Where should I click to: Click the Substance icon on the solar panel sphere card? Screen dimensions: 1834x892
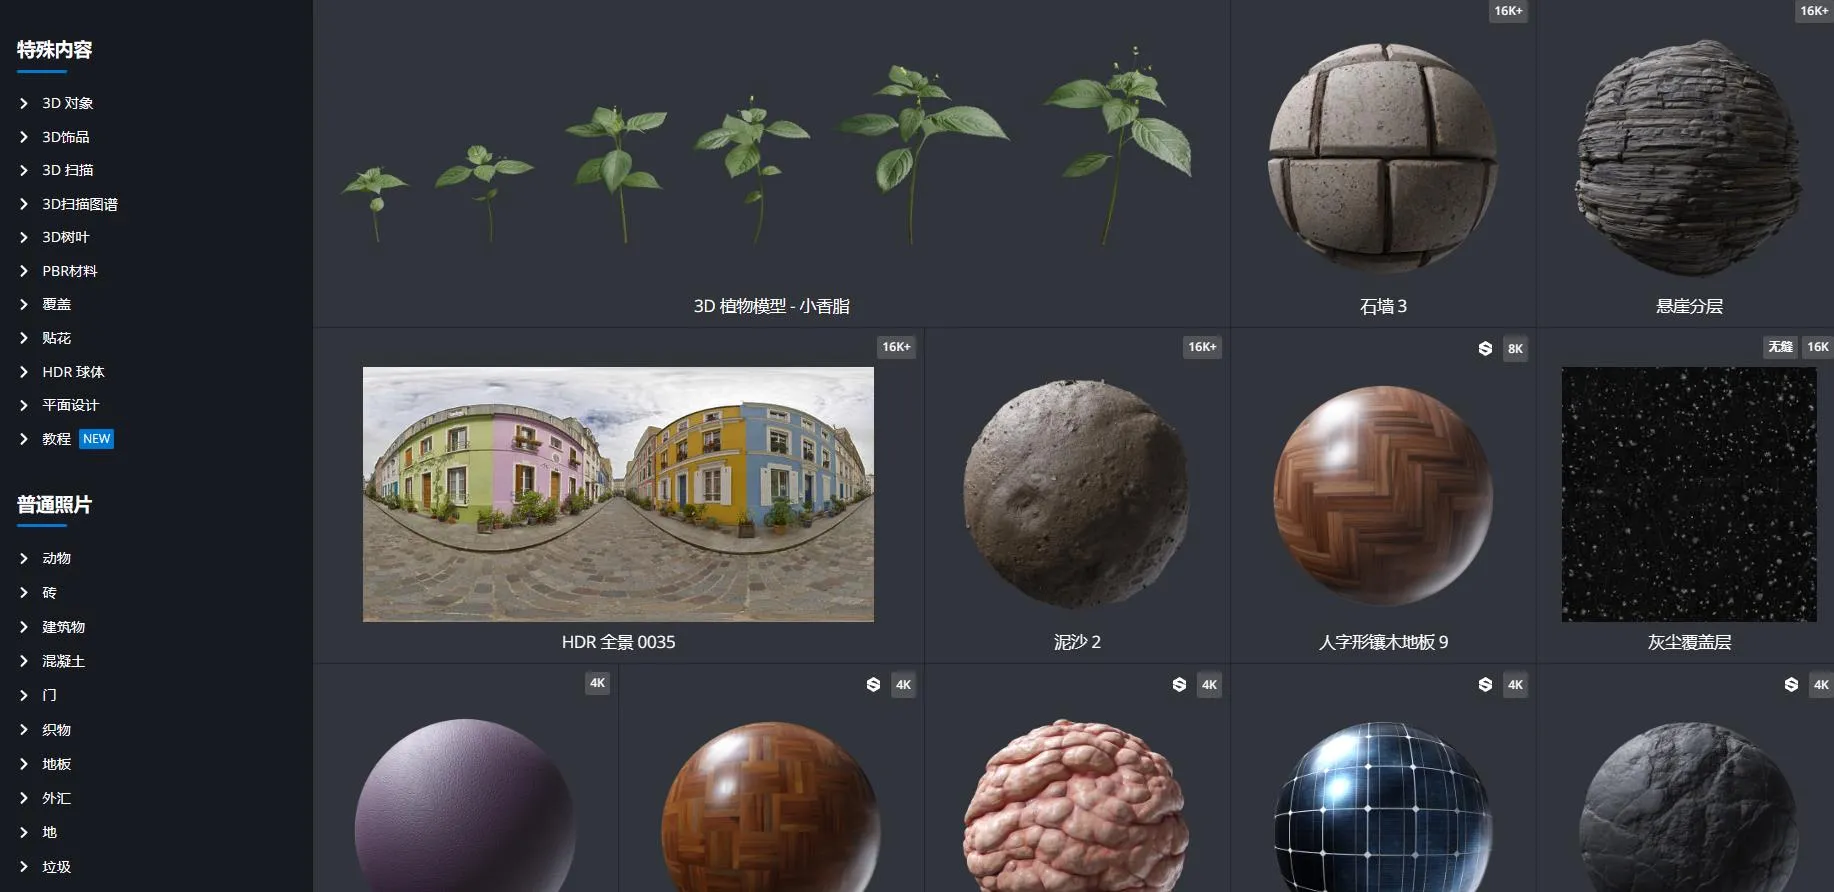1485,684
